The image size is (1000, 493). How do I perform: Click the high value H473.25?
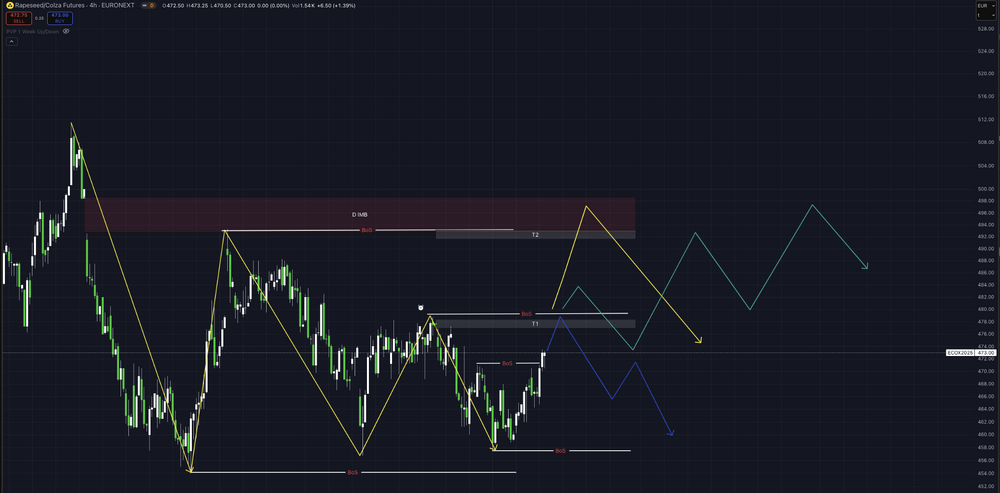(x=198, y=6)
